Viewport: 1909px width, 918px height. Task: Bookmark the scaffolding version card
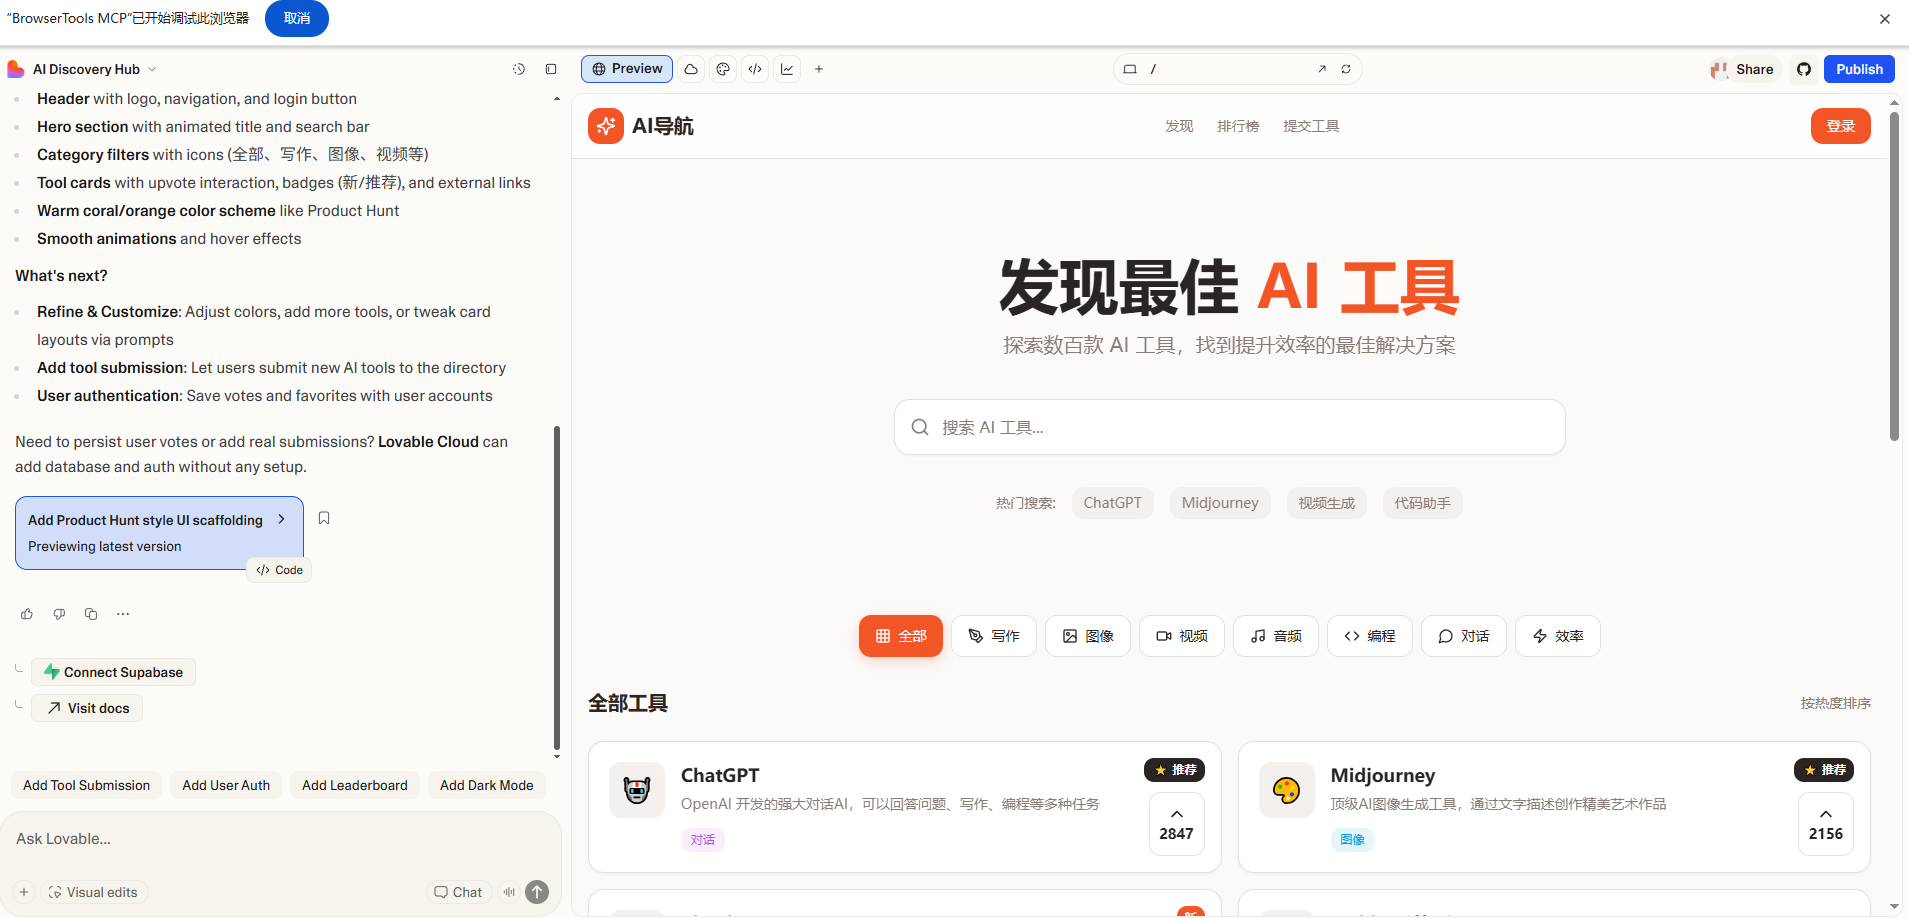tap(324, 518)
